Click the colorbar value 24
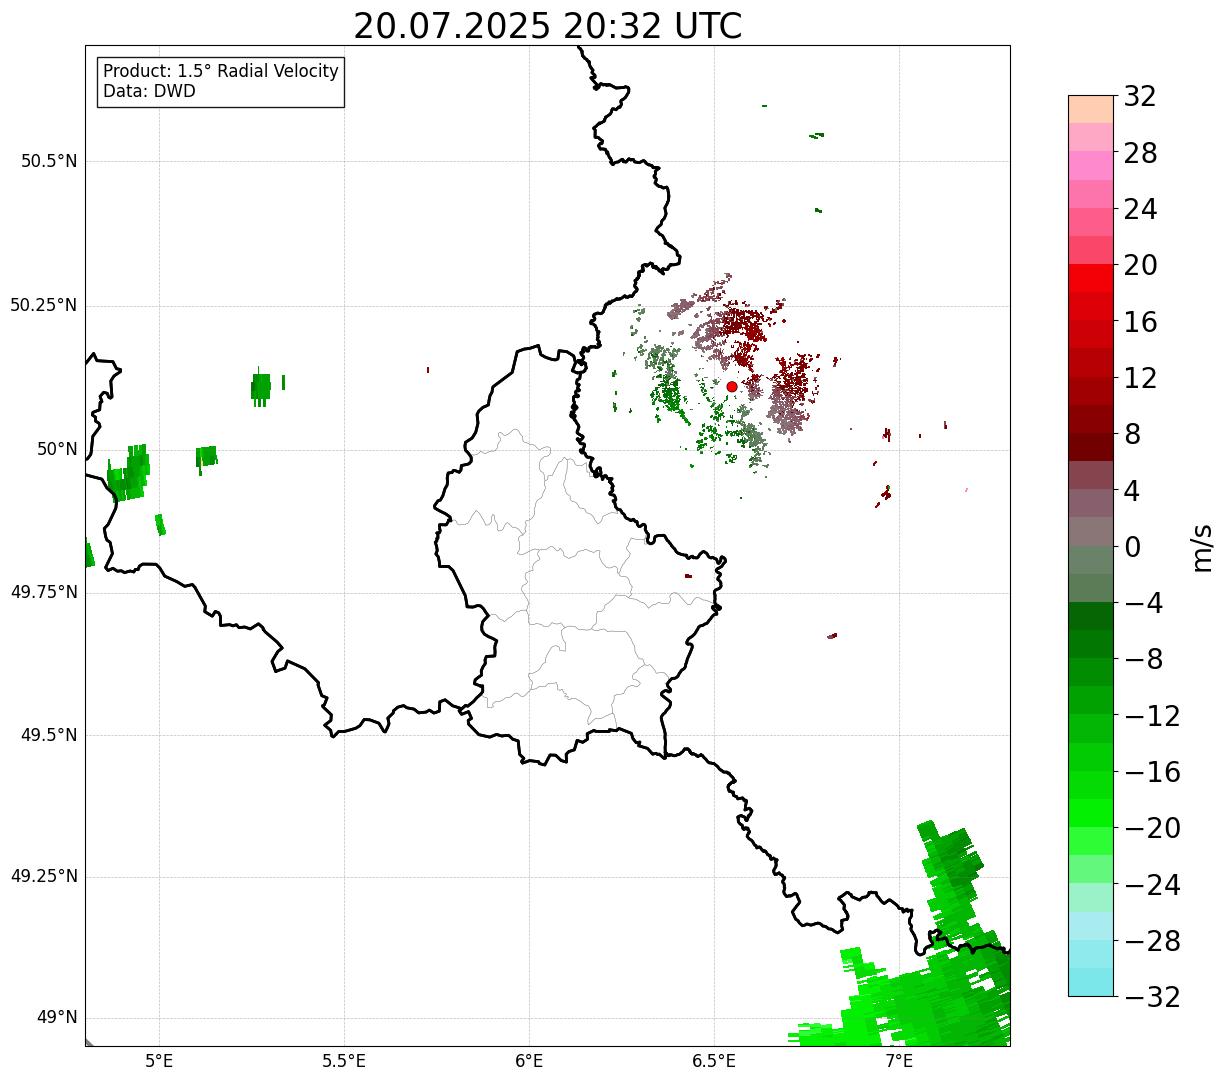The width and height of the screenshot is (1225, 1081). coord(1140,209)
